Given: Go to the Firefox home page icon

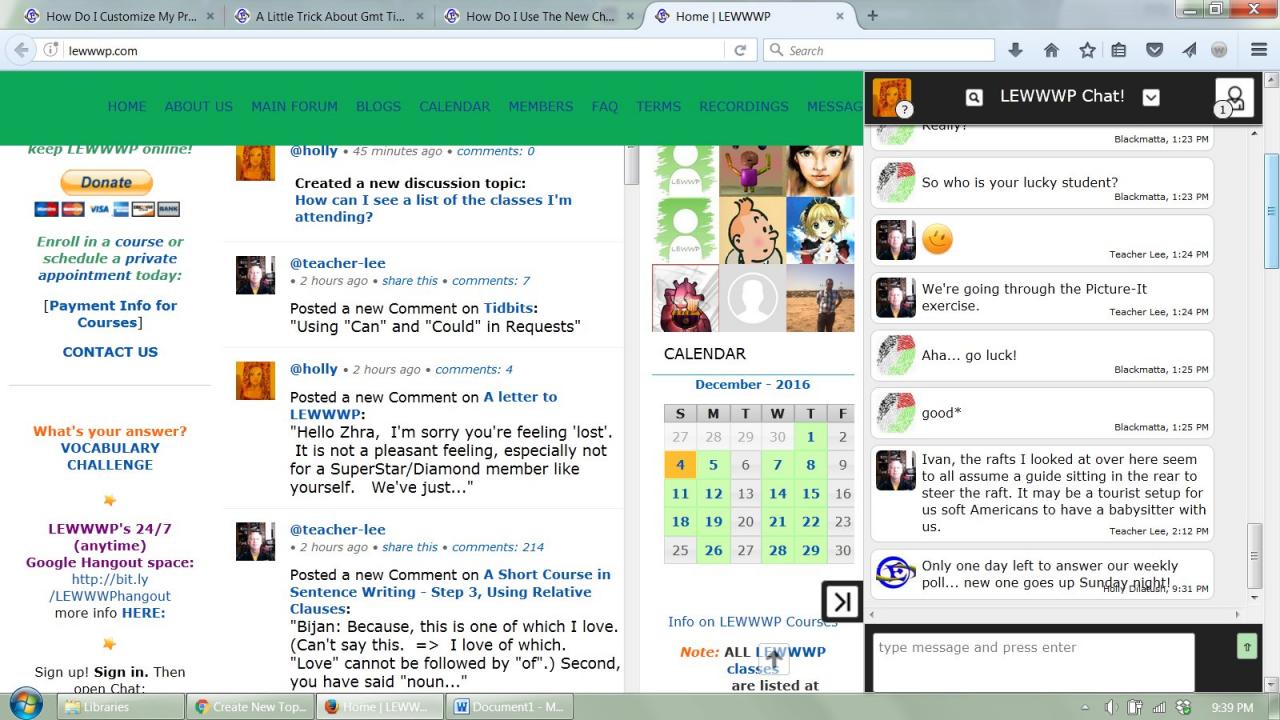Looking at the screenshot, I should click(1051, 50).
